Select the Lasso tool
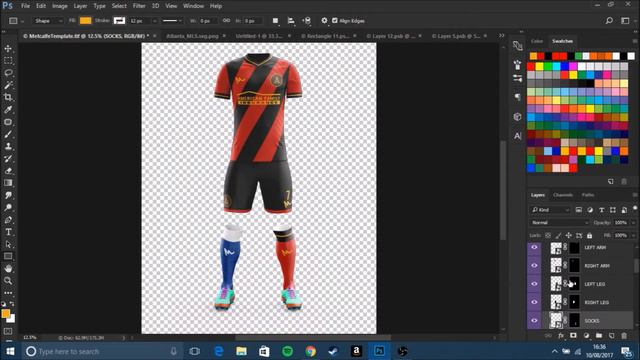The image size is (640, 360). pos(8,73)
